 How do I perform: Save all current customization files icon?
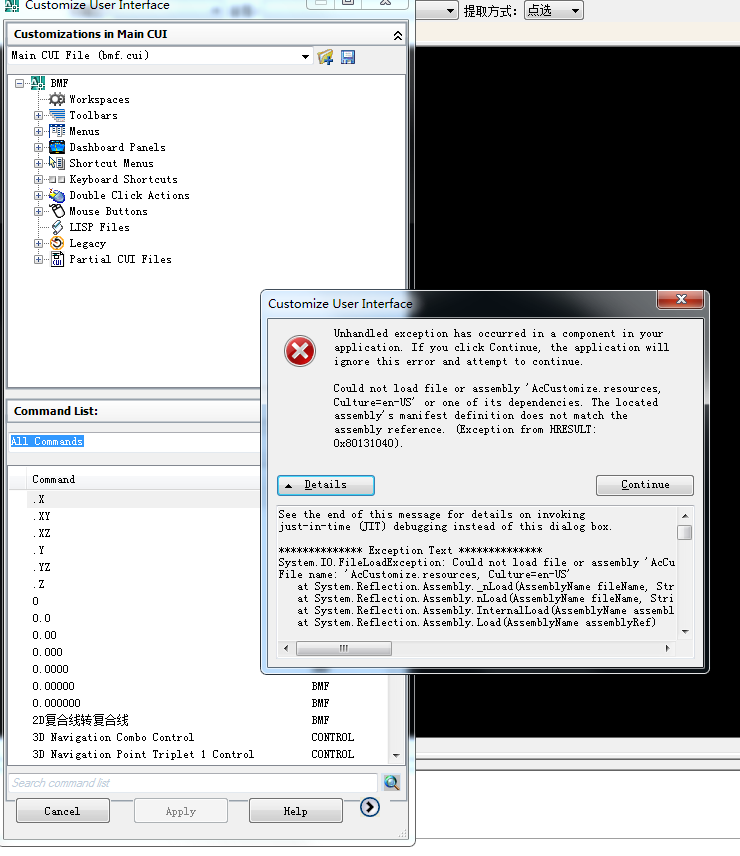point(348,57)
